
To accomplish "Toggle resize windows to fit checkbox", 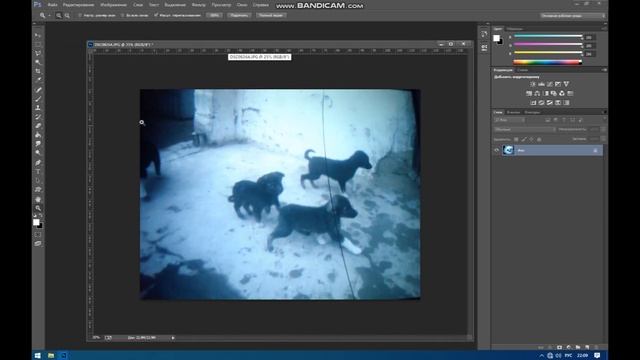I will click(80, 16).
